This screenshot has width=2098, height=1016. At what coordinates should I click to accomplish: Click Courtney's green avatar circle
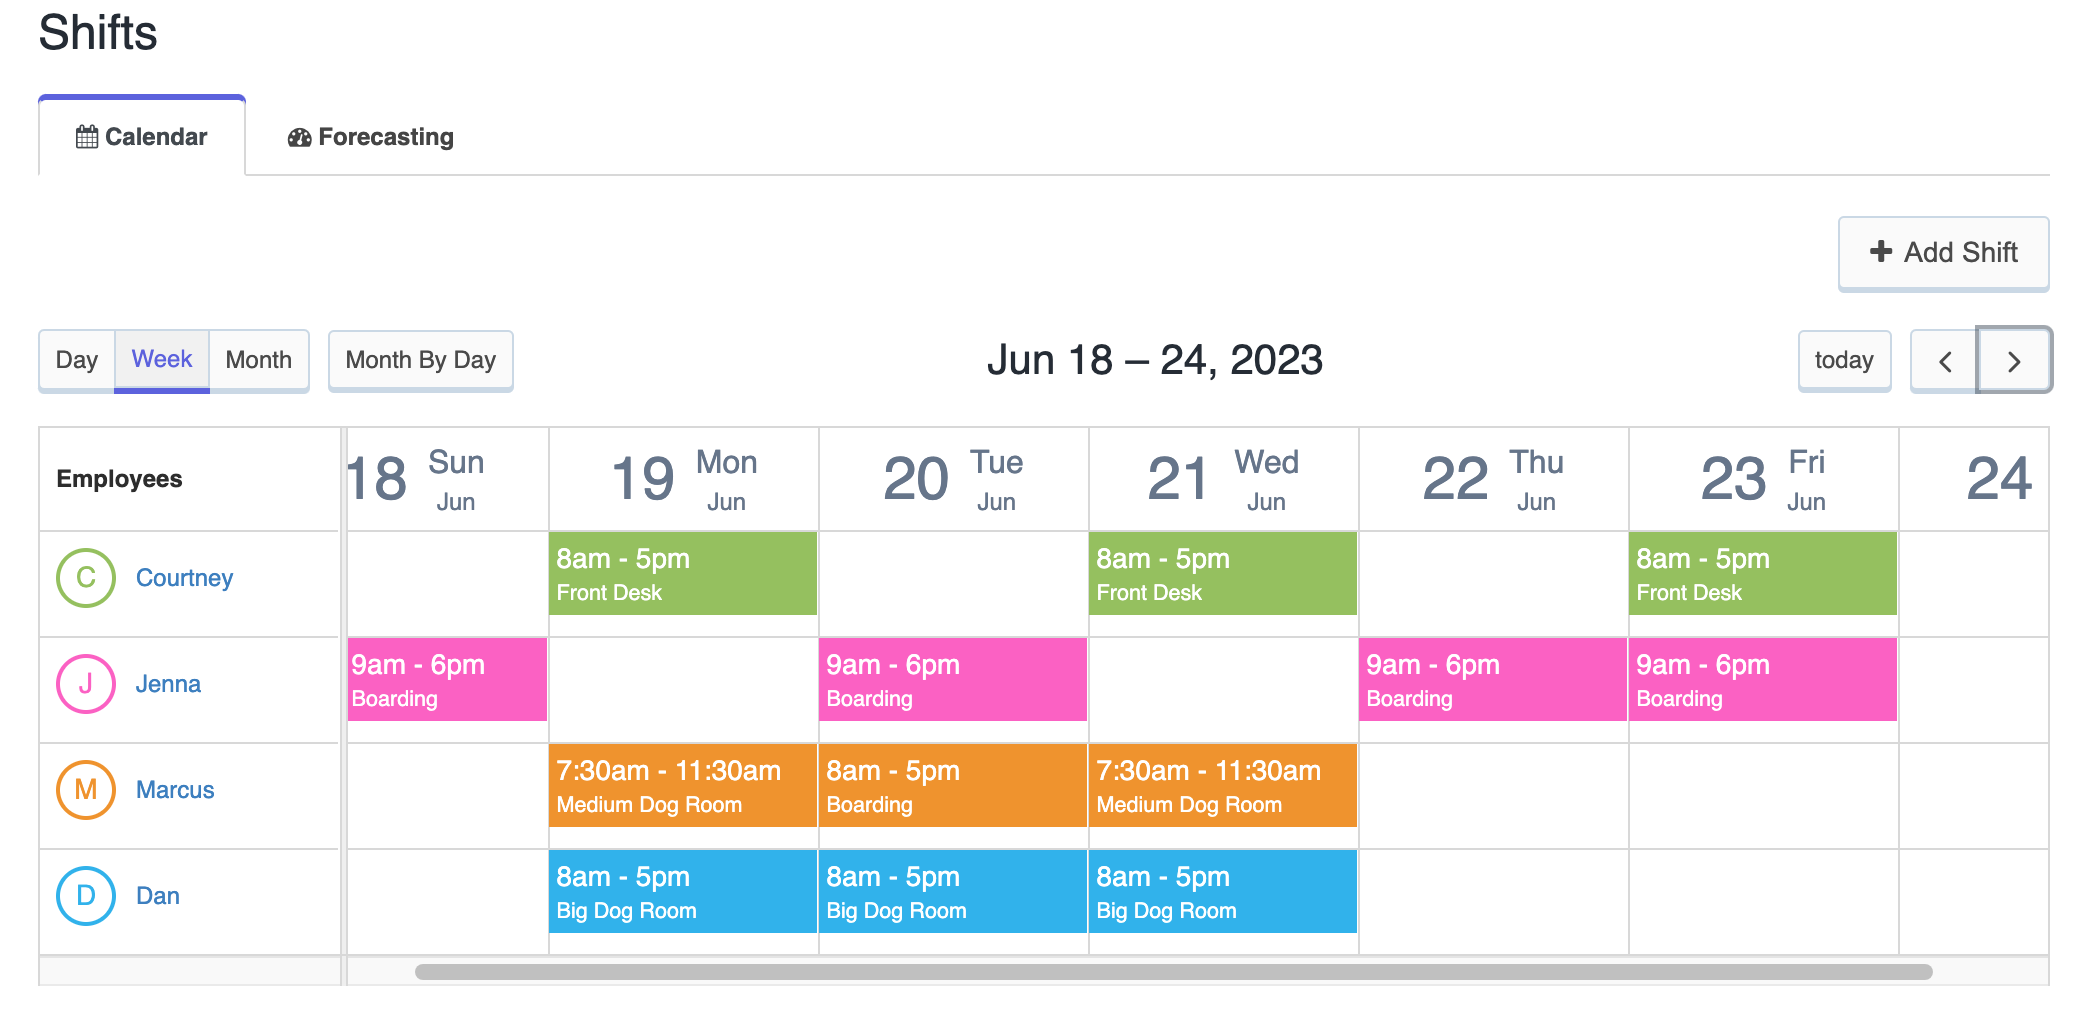[86, 578]
